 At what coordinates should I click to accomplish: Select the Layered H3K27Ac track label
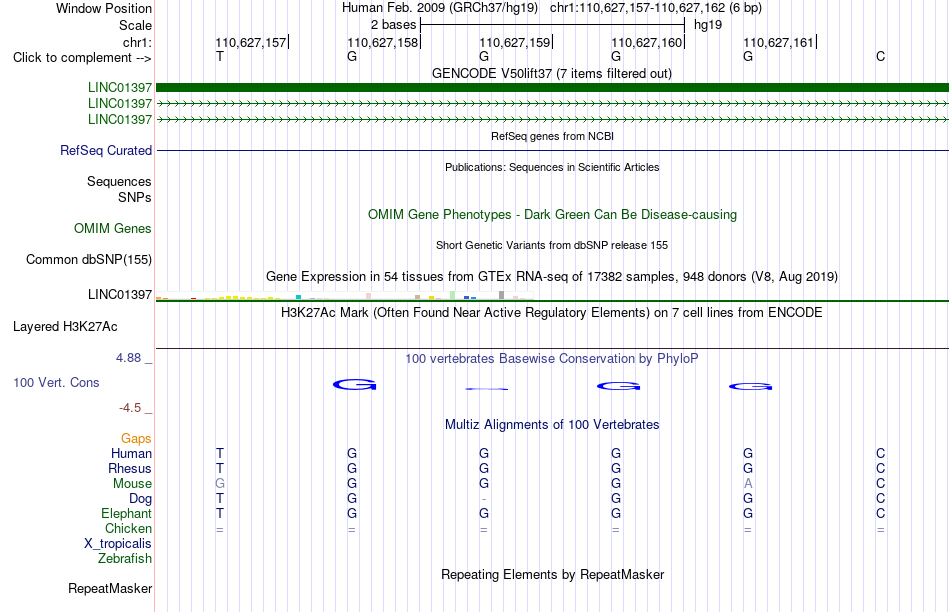point(65,327)
